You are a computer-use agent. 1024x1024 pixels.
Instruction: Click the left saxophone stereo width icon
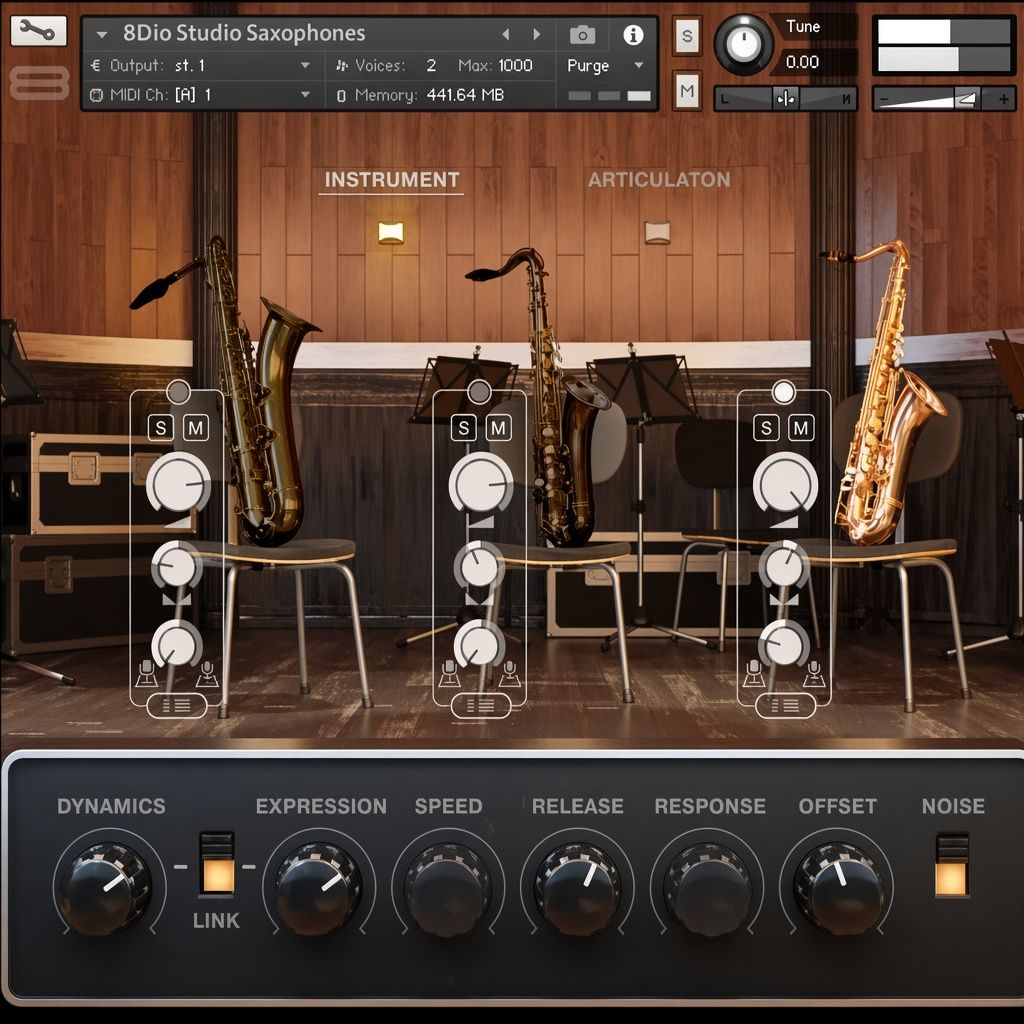[x=176, y=599]
